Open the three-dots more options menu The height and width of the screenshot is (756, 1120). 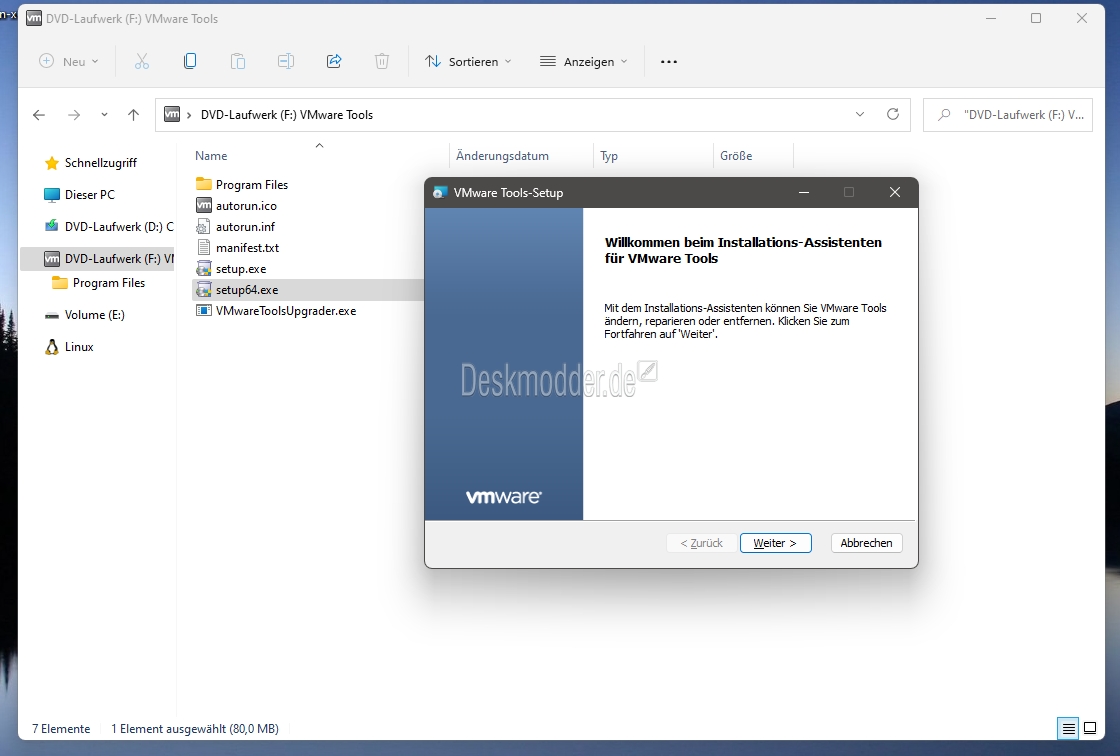(669, 62)
